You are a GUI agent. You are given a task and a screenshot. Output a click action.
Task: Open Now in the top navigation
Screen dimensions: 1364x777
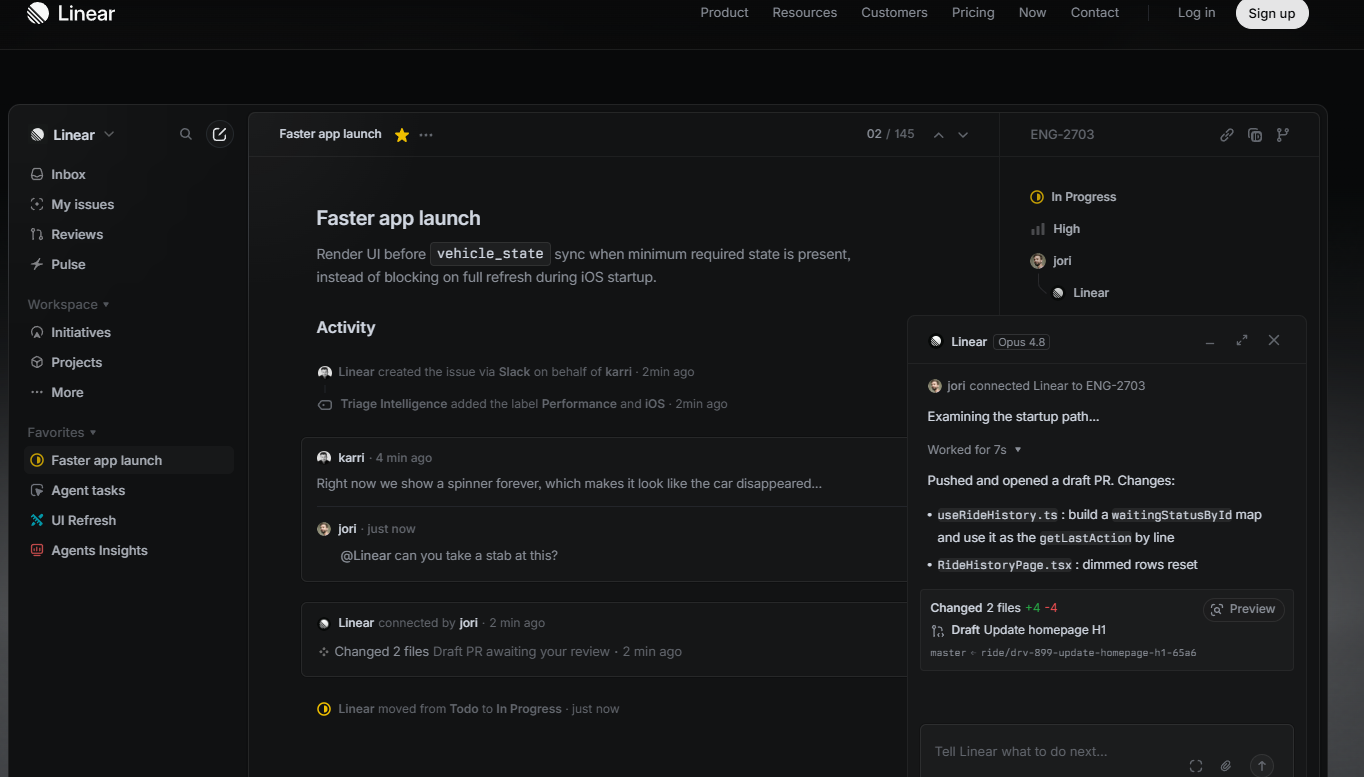tap(1032, 13)
